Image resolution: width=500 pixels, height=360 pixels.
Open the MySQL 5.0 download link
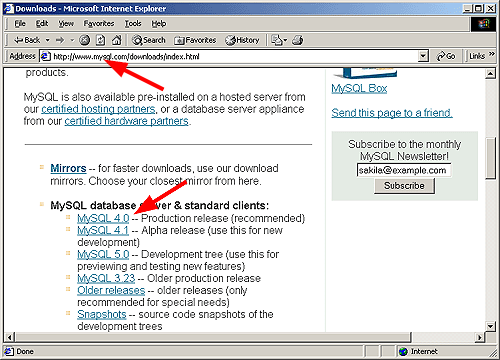(103, 254)
